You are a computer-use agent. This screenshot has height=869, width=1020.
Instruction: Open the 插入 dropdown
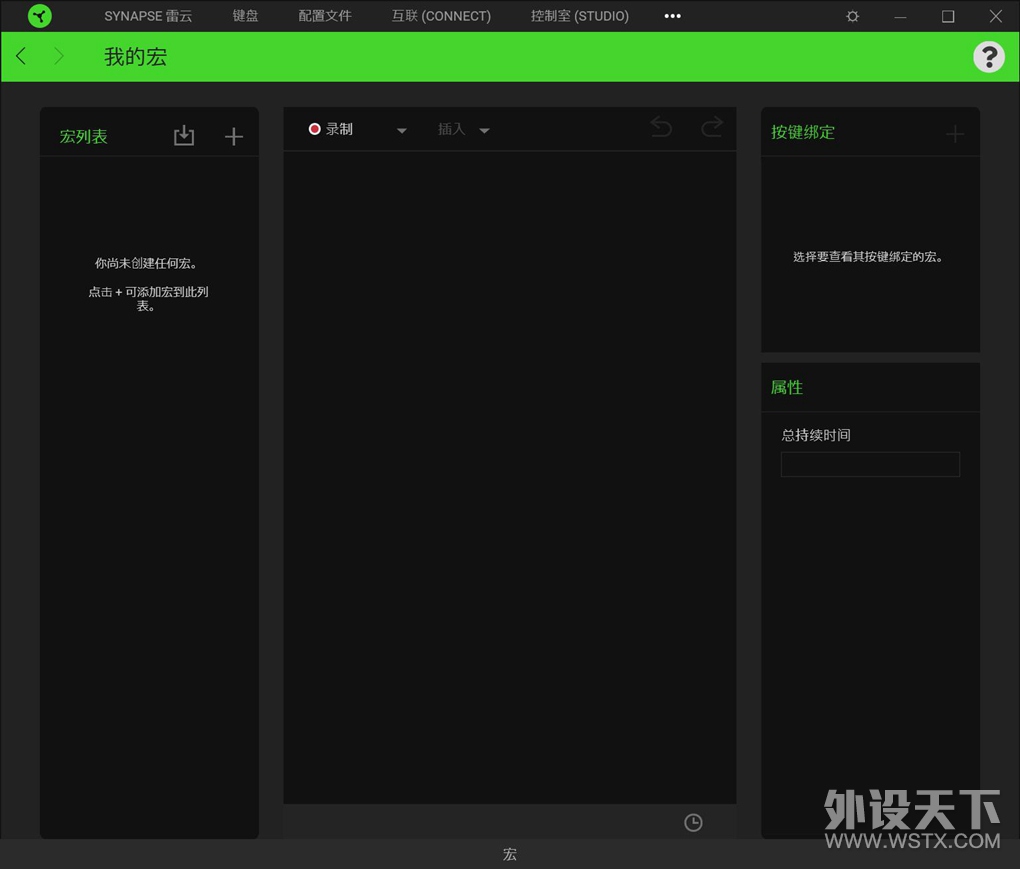tap(463, 129)
